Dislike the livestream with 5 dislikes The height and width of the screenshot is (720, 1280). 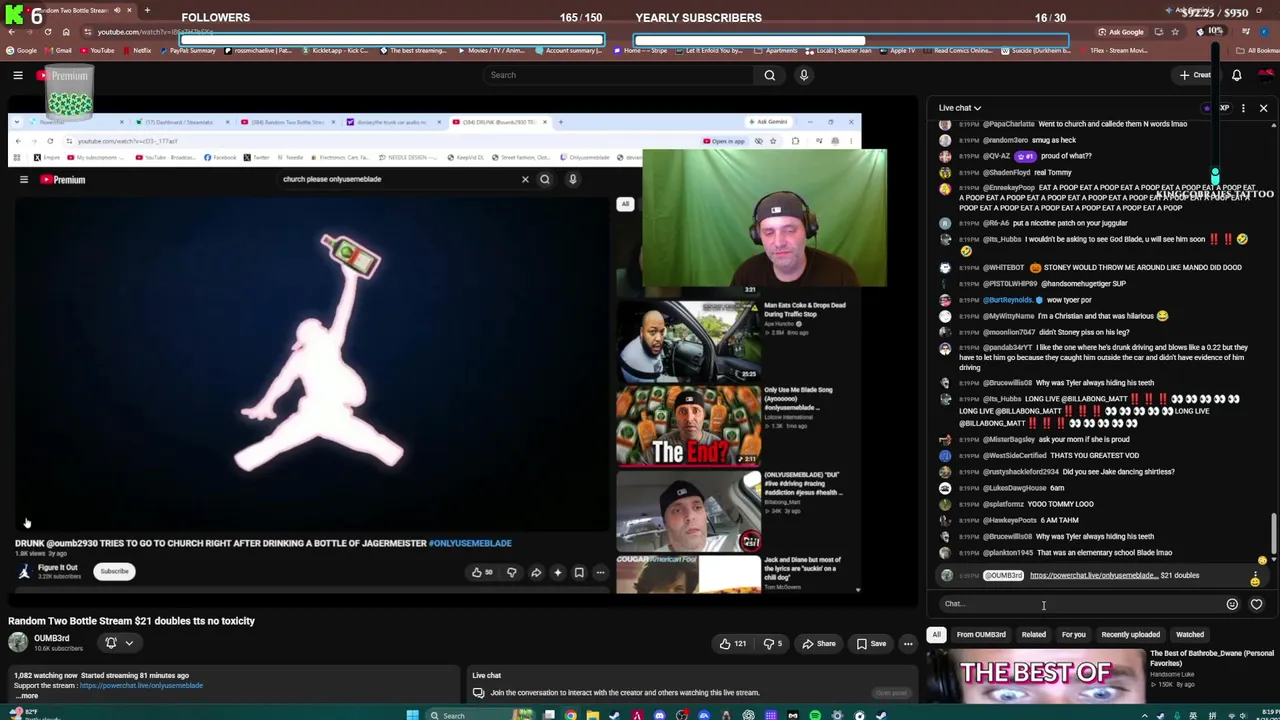pos(773,644)
